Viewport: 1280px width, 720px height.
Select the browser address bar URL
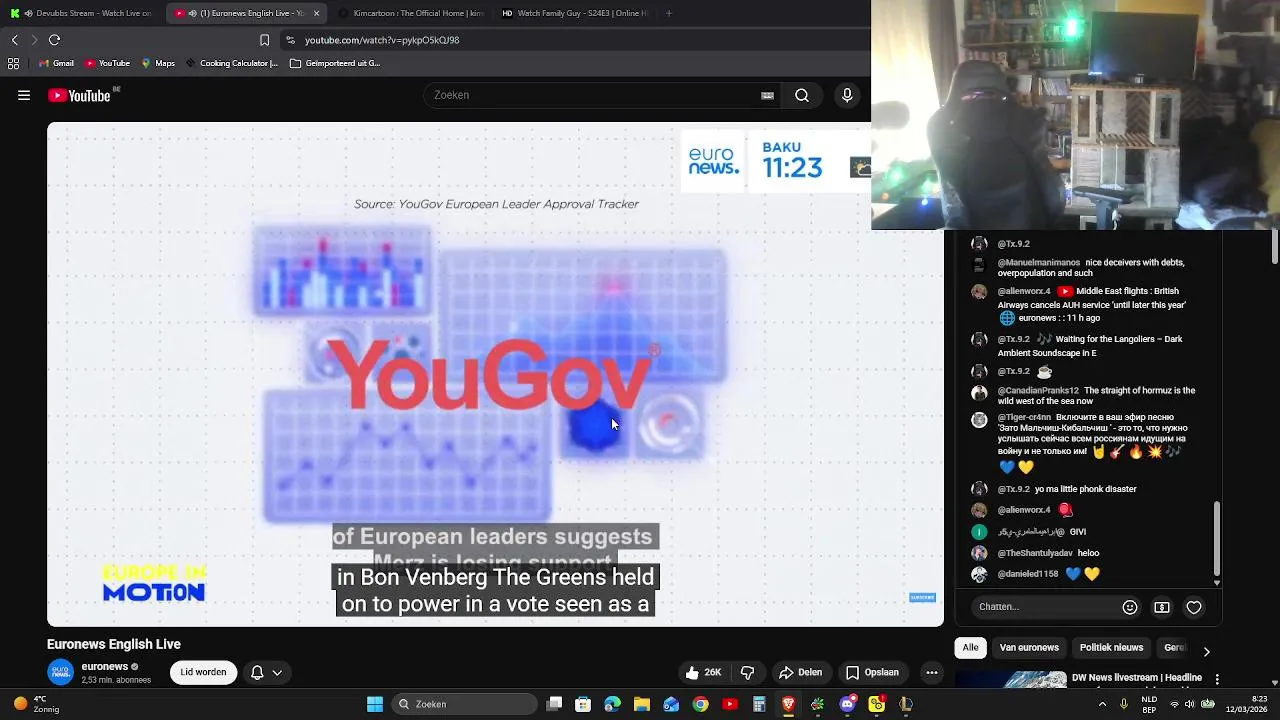[x=382, y=40]
